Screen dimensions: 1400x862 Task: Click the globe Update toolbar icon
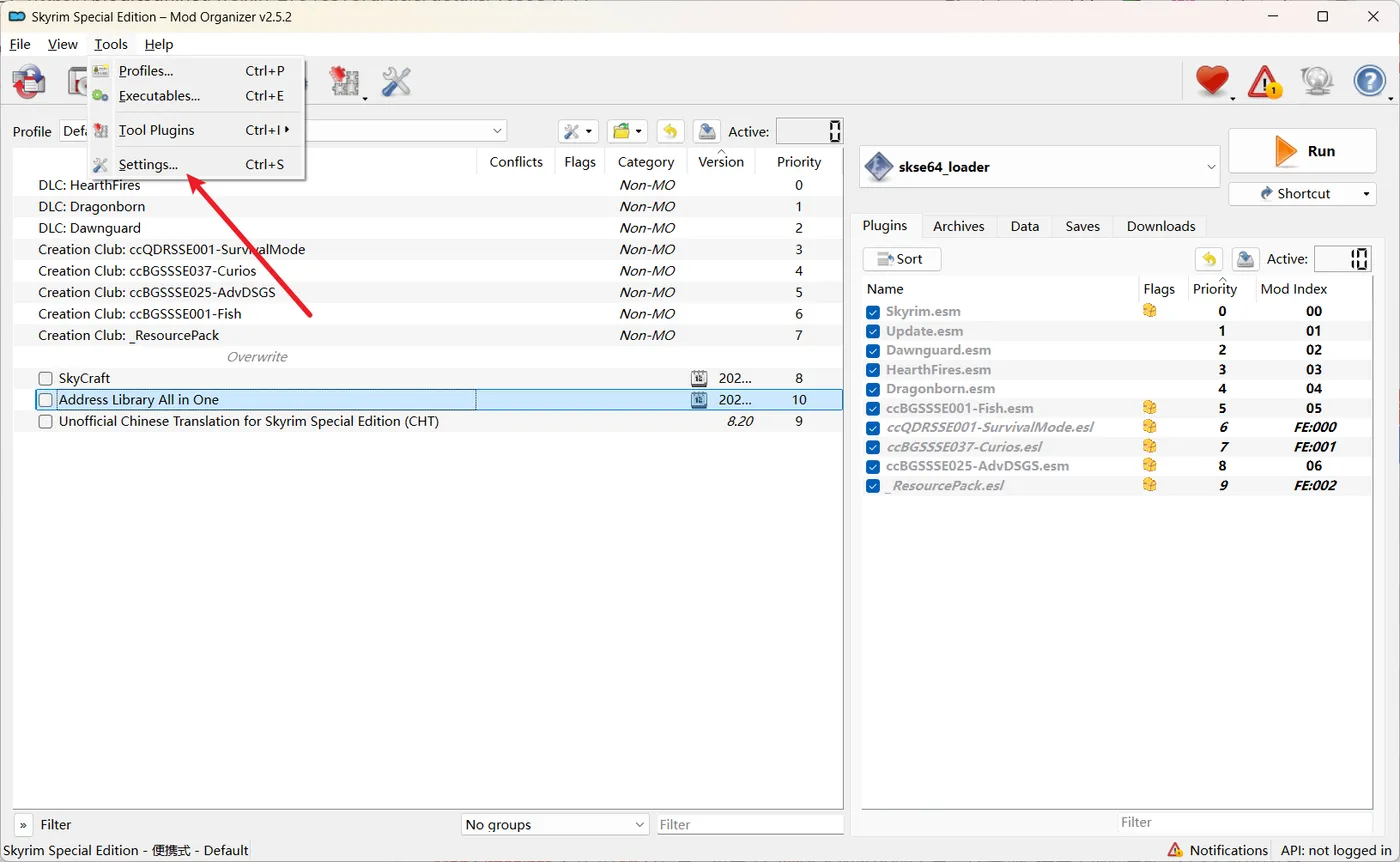click(x=1317, y=82)
